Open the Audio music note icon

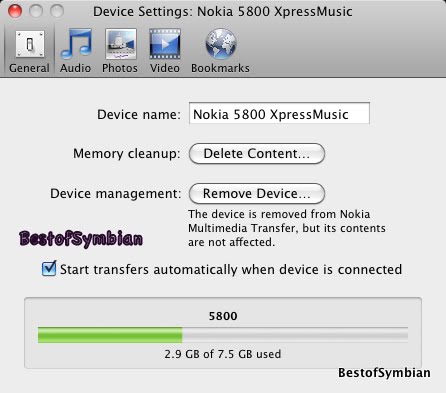click(76, 44)
